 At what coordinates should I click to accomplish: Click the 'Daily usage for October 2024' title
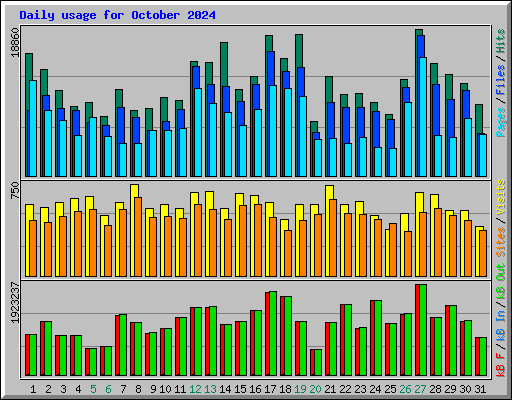(117, 15)
